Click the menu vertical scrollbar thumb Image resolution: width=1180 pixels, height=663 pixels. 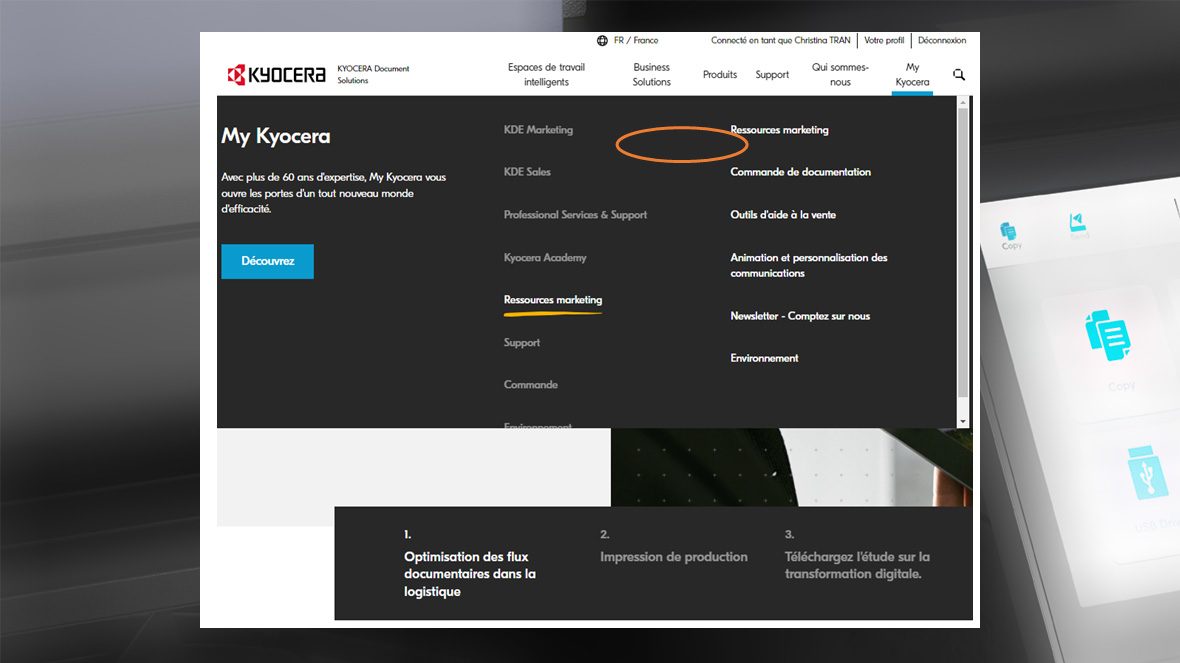(x=963, y=252)
